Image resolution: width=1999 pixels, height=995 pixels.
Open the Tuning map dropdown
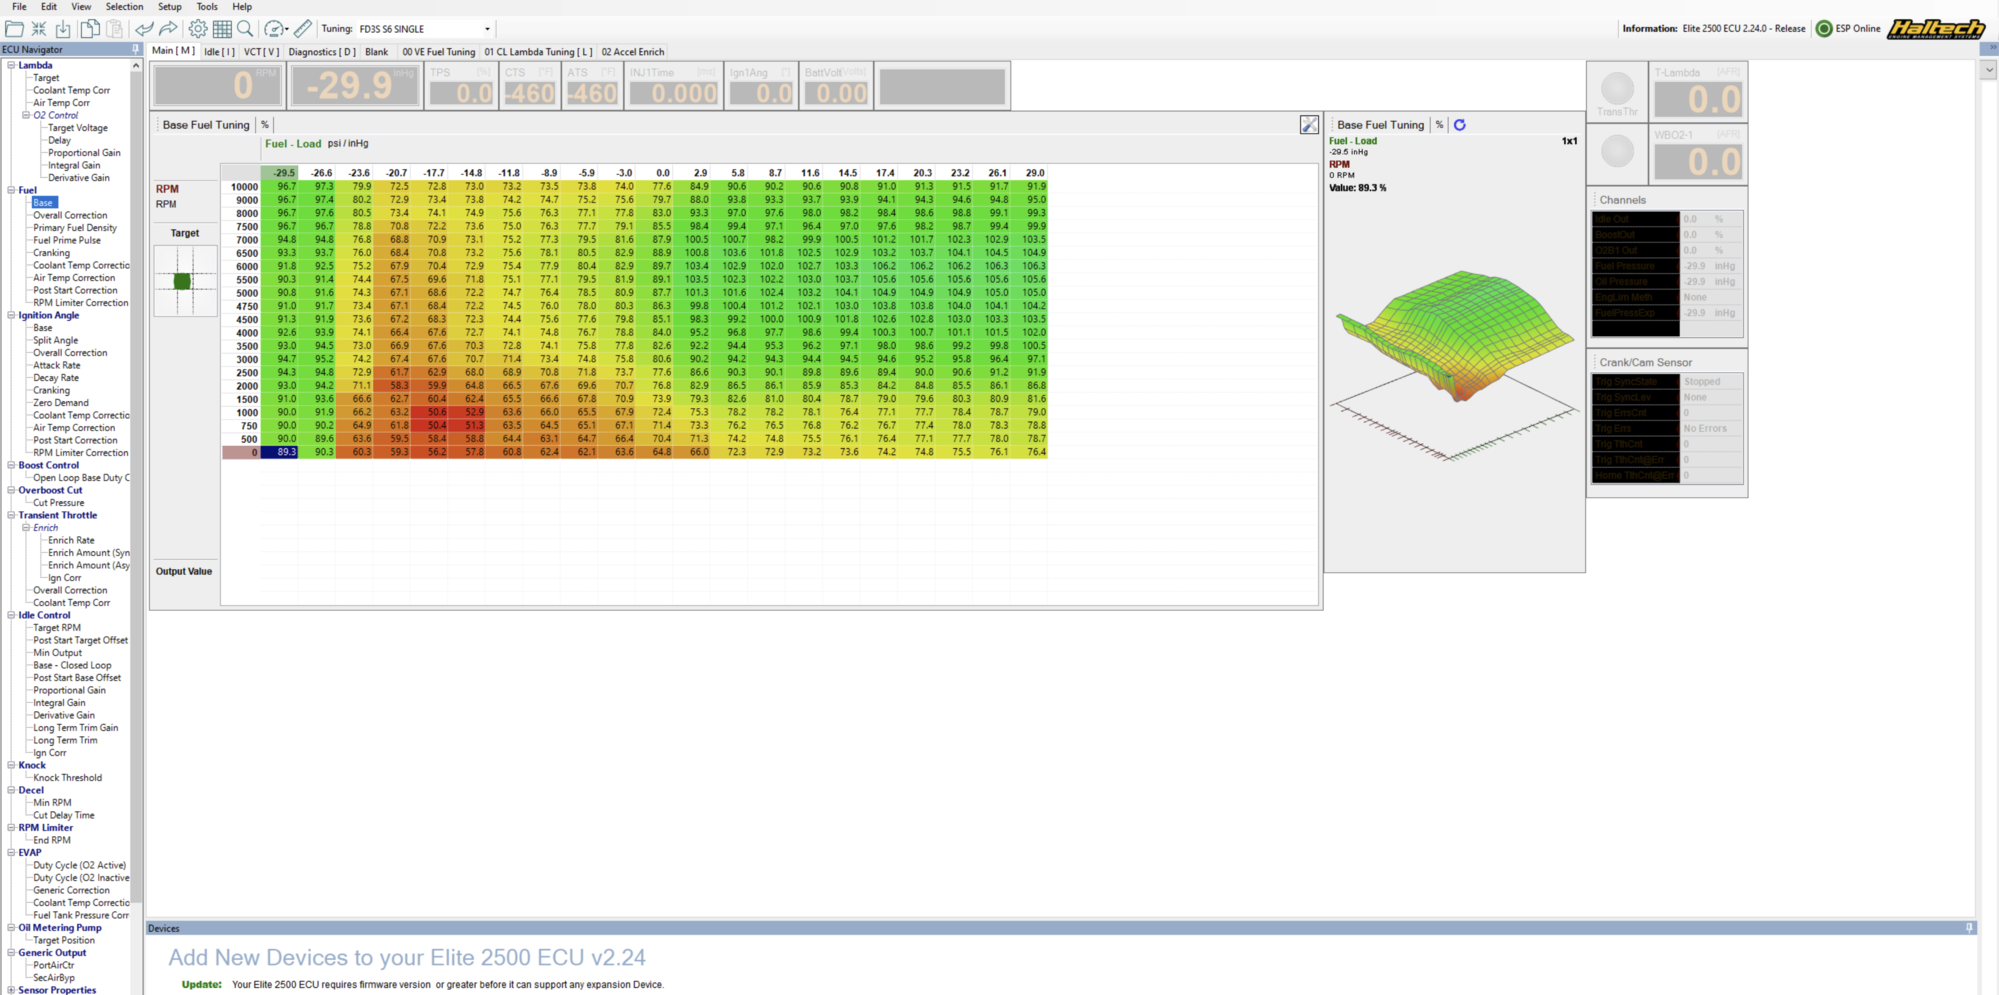tap(487, 29)
